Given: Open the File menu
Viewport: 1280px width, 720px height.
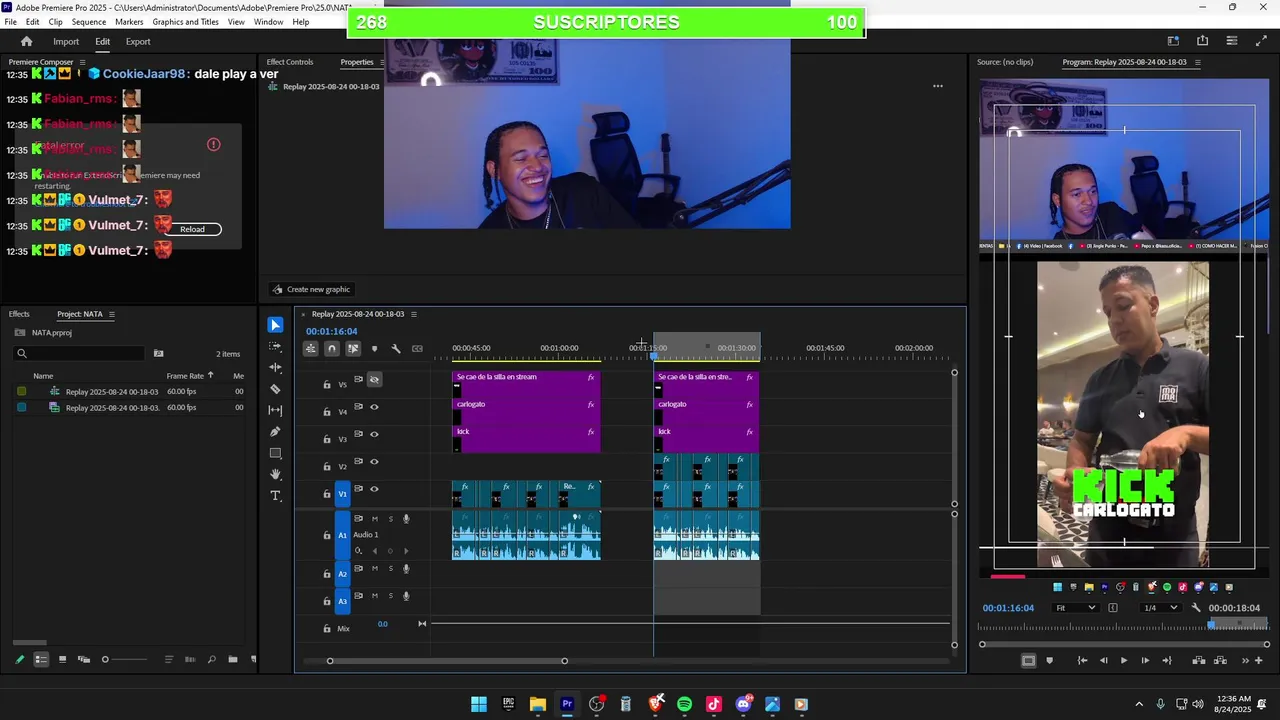Looking at the screenshot, I should (x=10, y=22).
